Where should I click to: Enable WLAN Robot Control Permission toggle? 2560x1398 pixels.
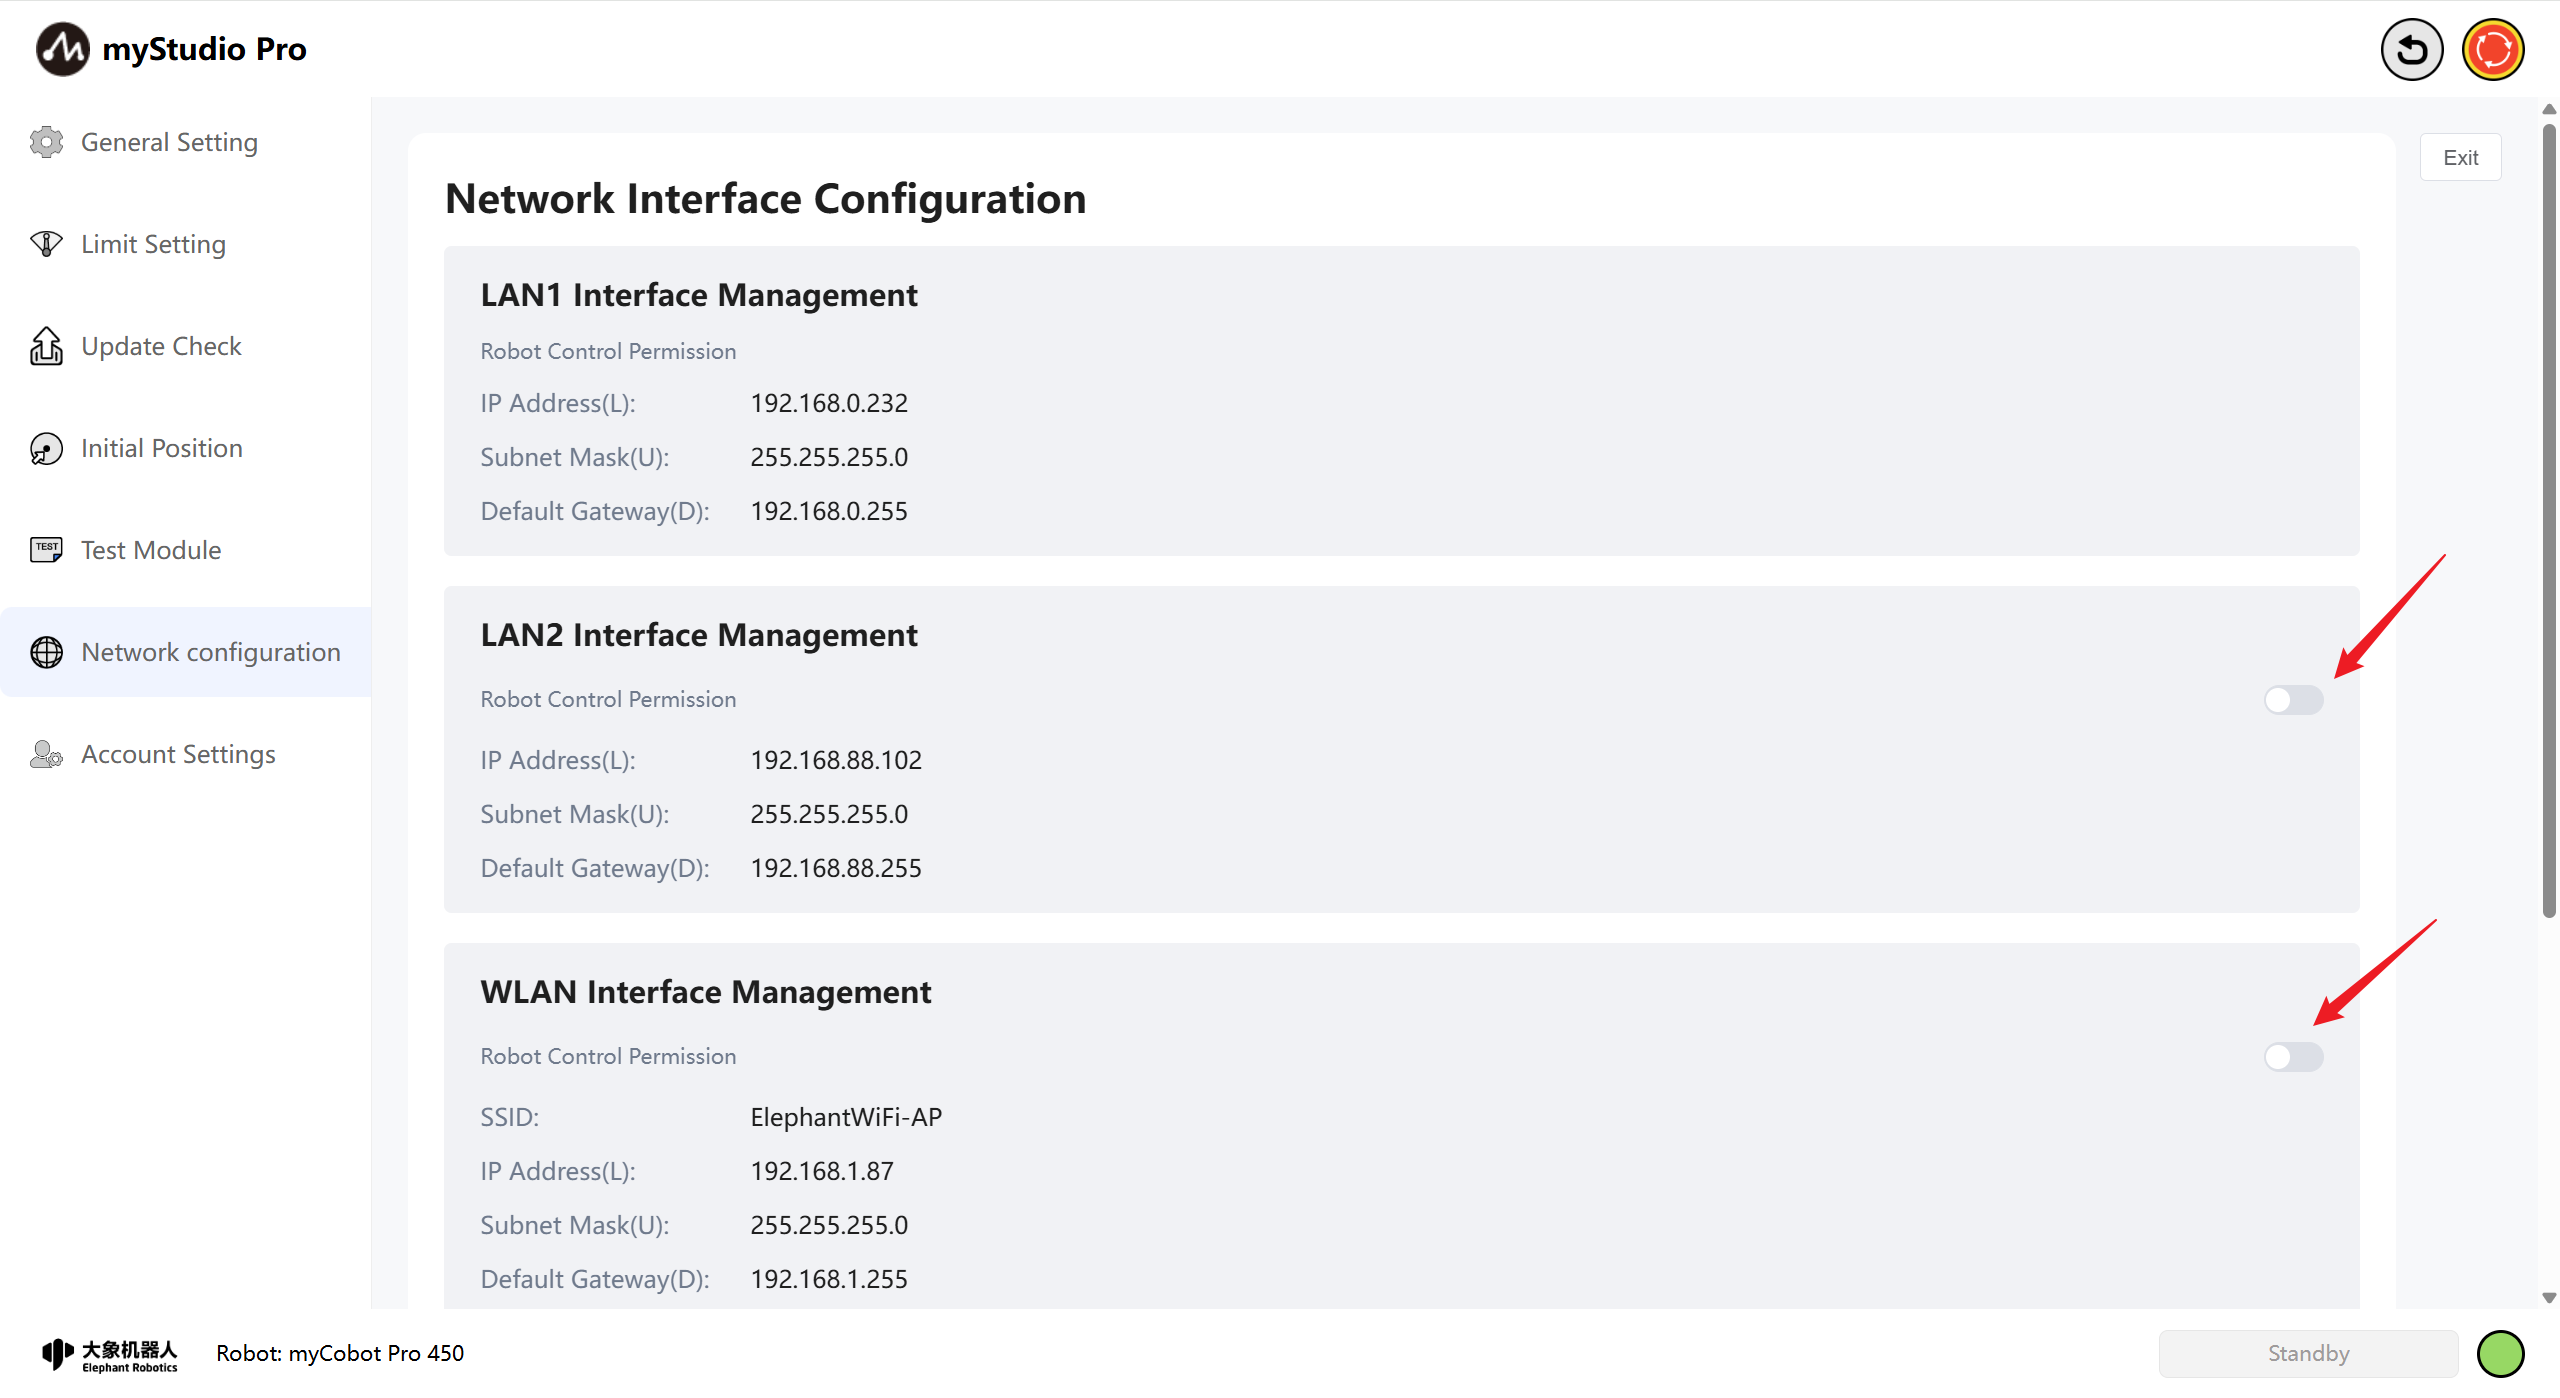(2293, 1057)
